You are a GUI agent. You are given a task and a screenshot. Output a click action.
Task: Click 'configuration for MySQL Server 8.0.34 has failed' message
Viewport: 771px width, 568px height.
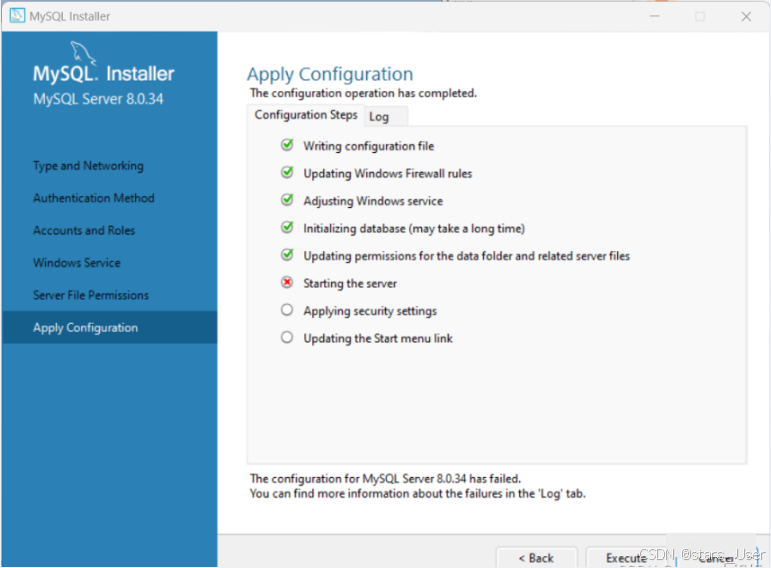[x=386, y=478]
